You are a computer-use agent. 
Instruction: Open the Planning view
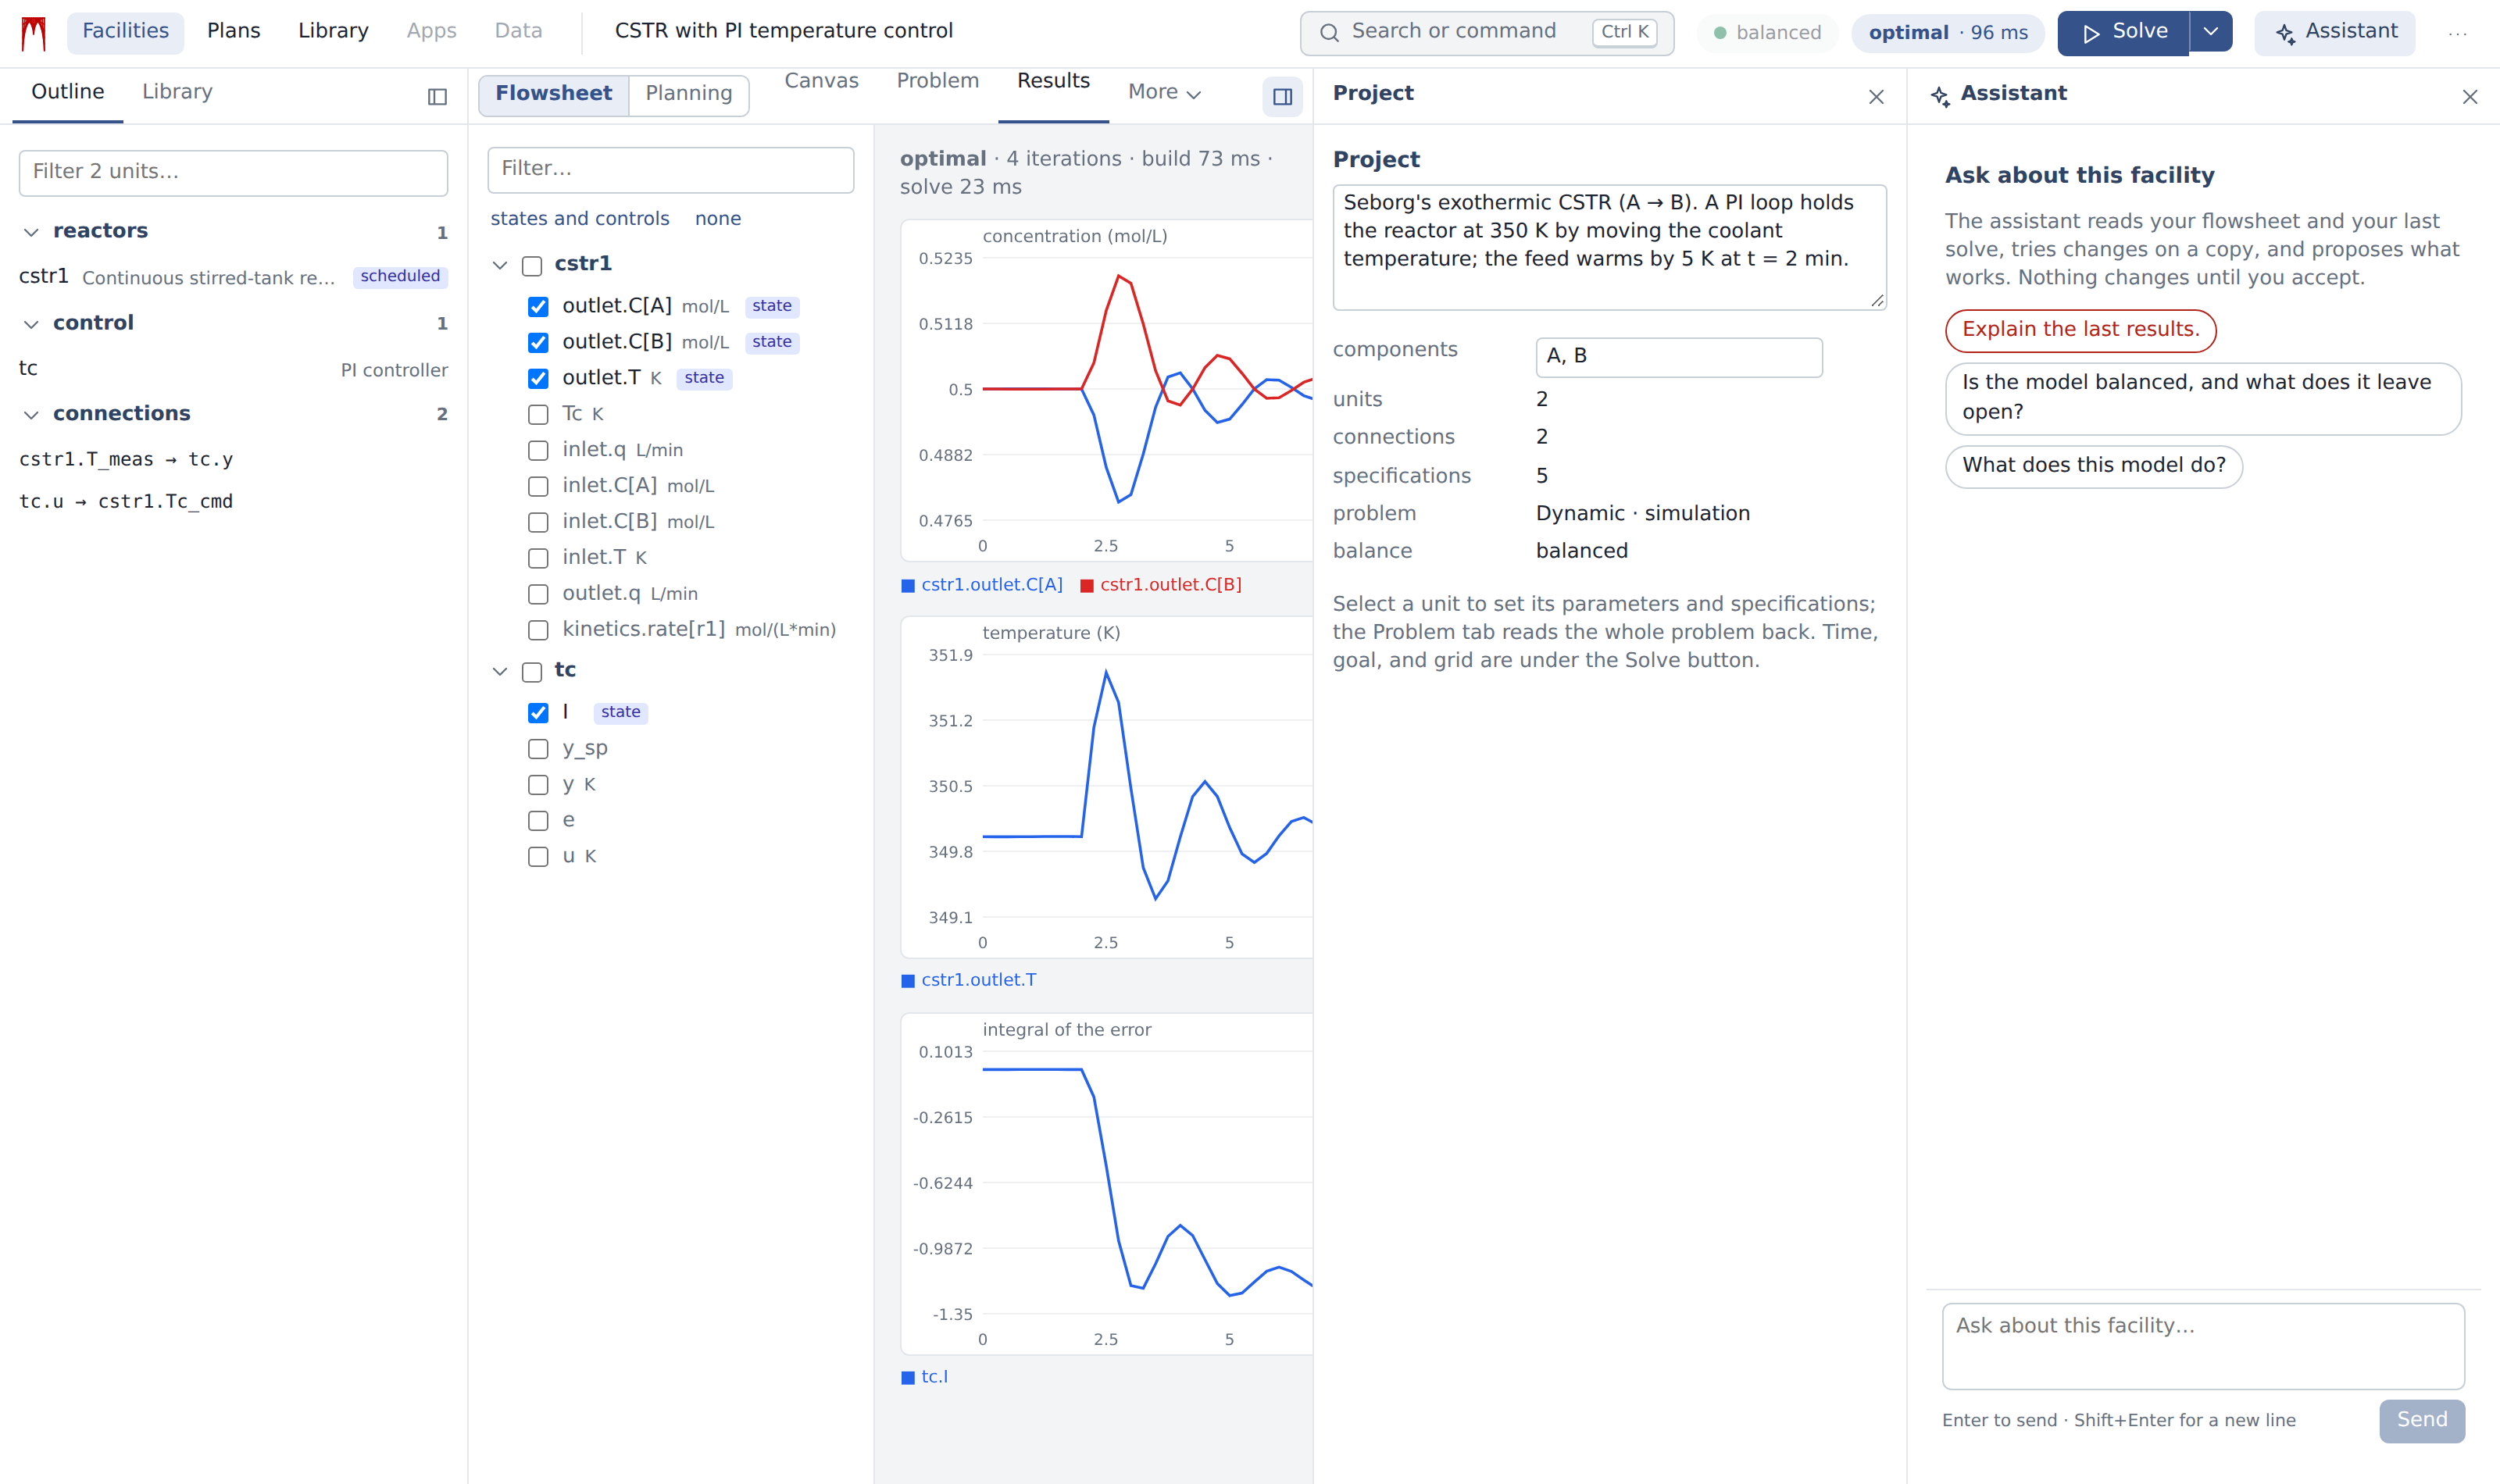coord(689,94)
